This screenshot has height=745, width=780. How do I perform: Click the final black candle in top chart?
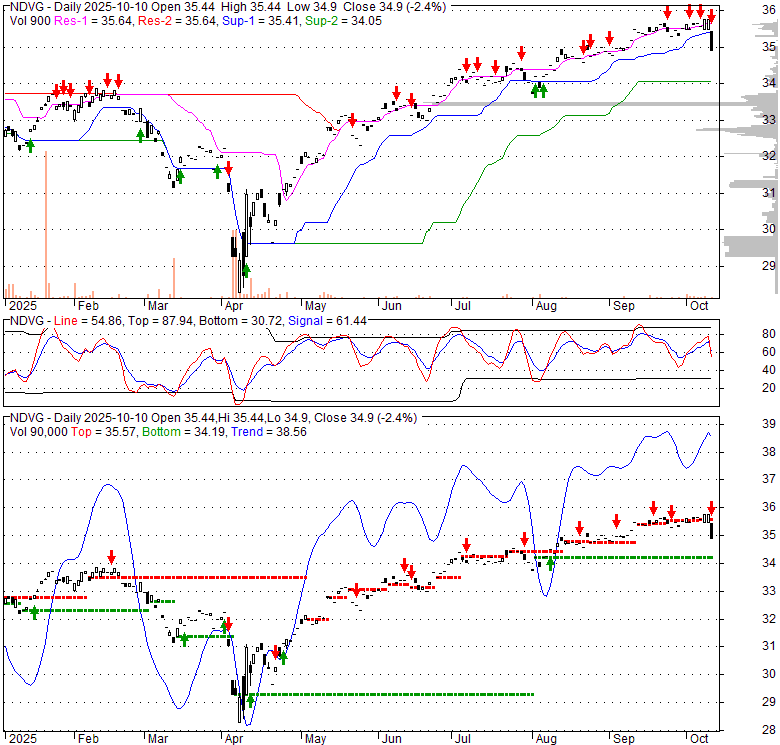tap(711, 41)
